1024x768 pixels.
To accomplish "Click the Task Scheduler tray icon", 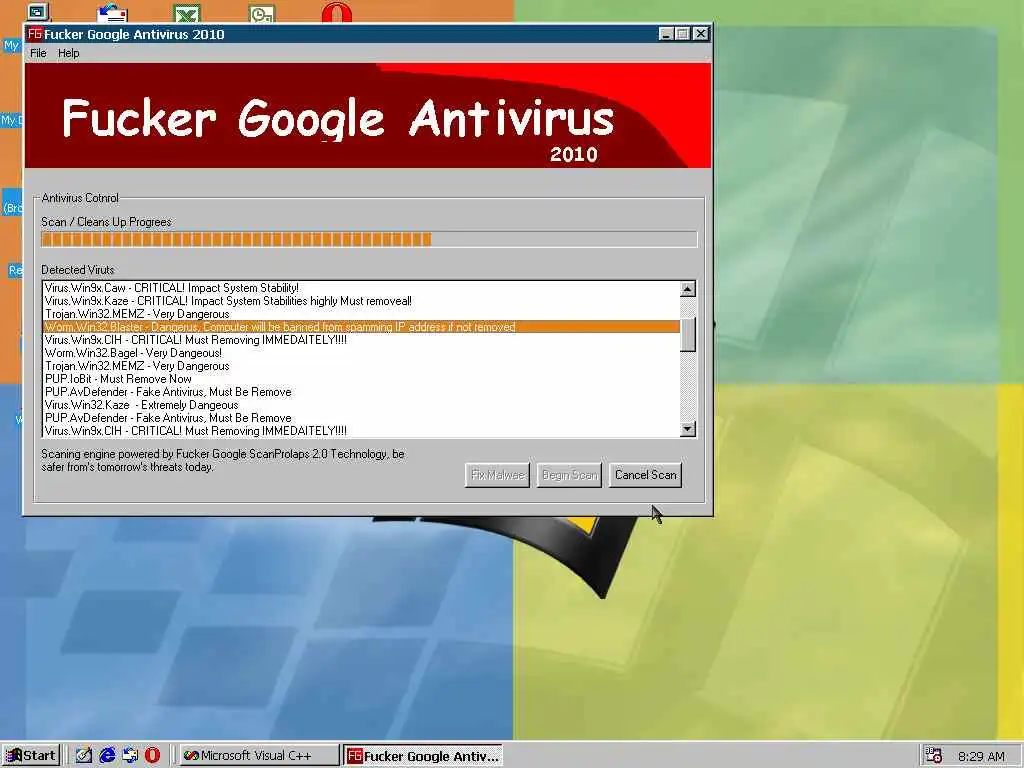I will (934, 756).
